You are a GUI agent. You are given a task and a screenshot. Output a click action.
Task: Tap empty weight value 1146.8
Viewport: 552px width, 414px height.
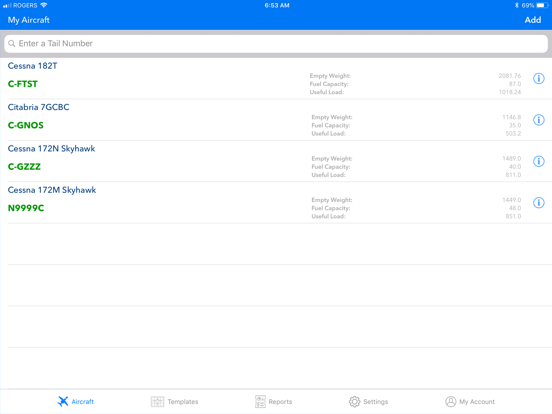(x=512, y=117)
